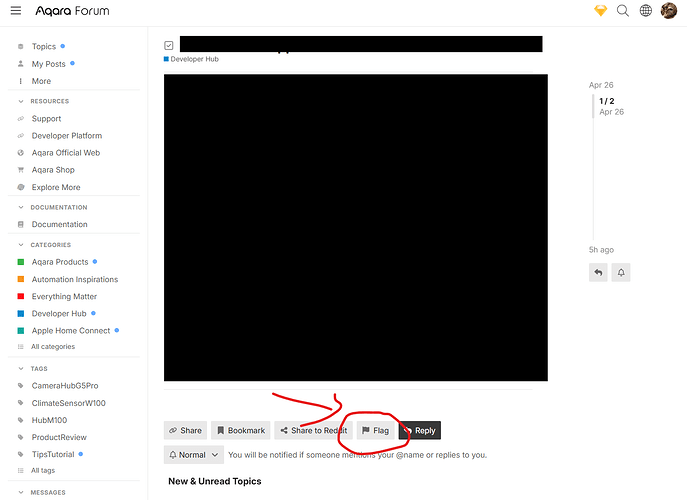Open Developer Platform link
The image size is (687, 500).
(67, 136)
